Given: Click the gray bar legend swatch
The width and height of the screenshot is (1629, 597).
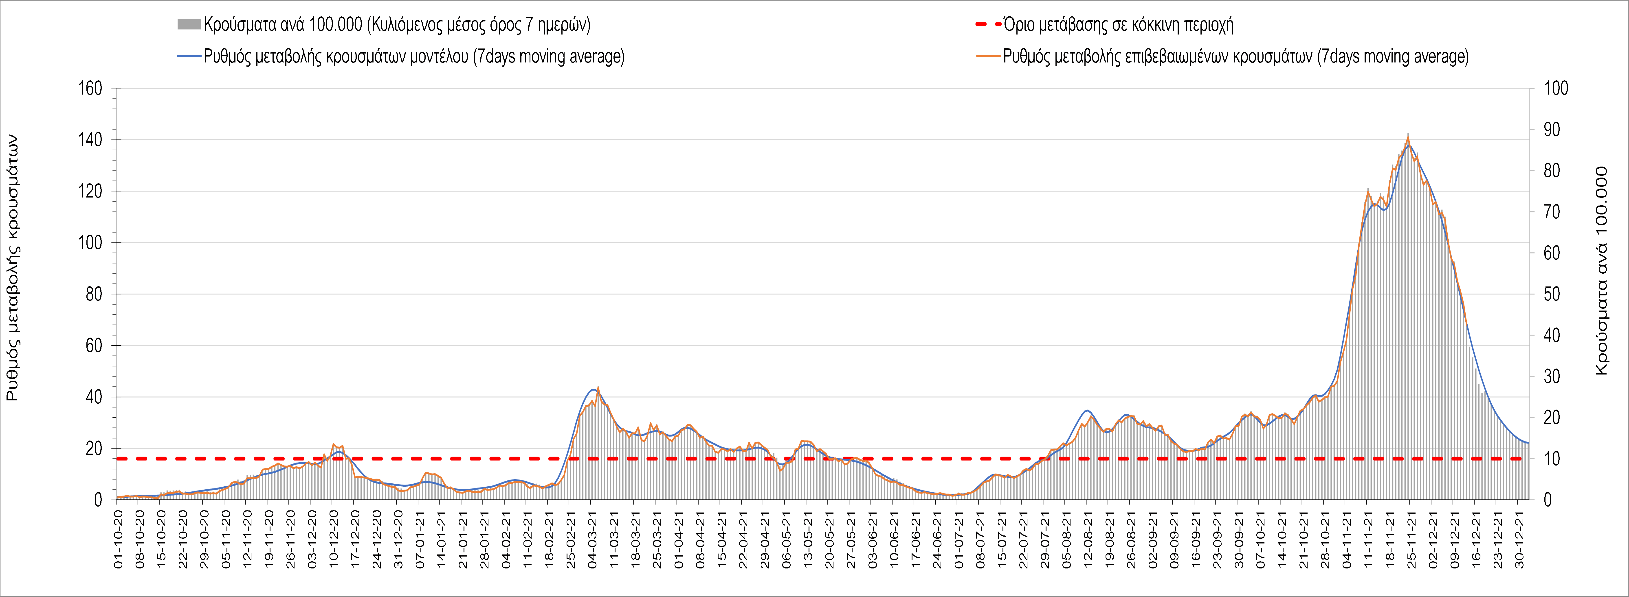Looking at the screenshot, I should [x=189, y=24].
